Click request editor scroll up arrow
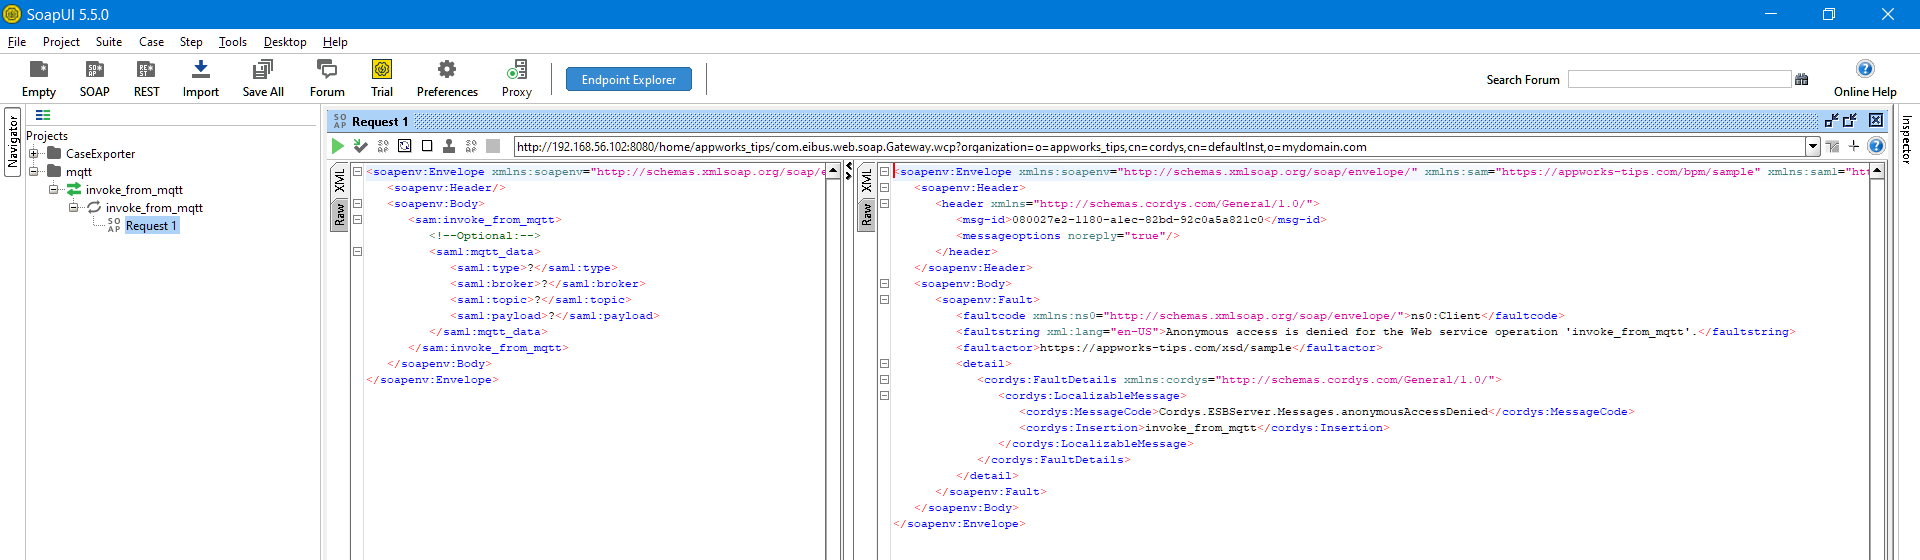This screenshot has width=1920, height=560. click(833, 172)
